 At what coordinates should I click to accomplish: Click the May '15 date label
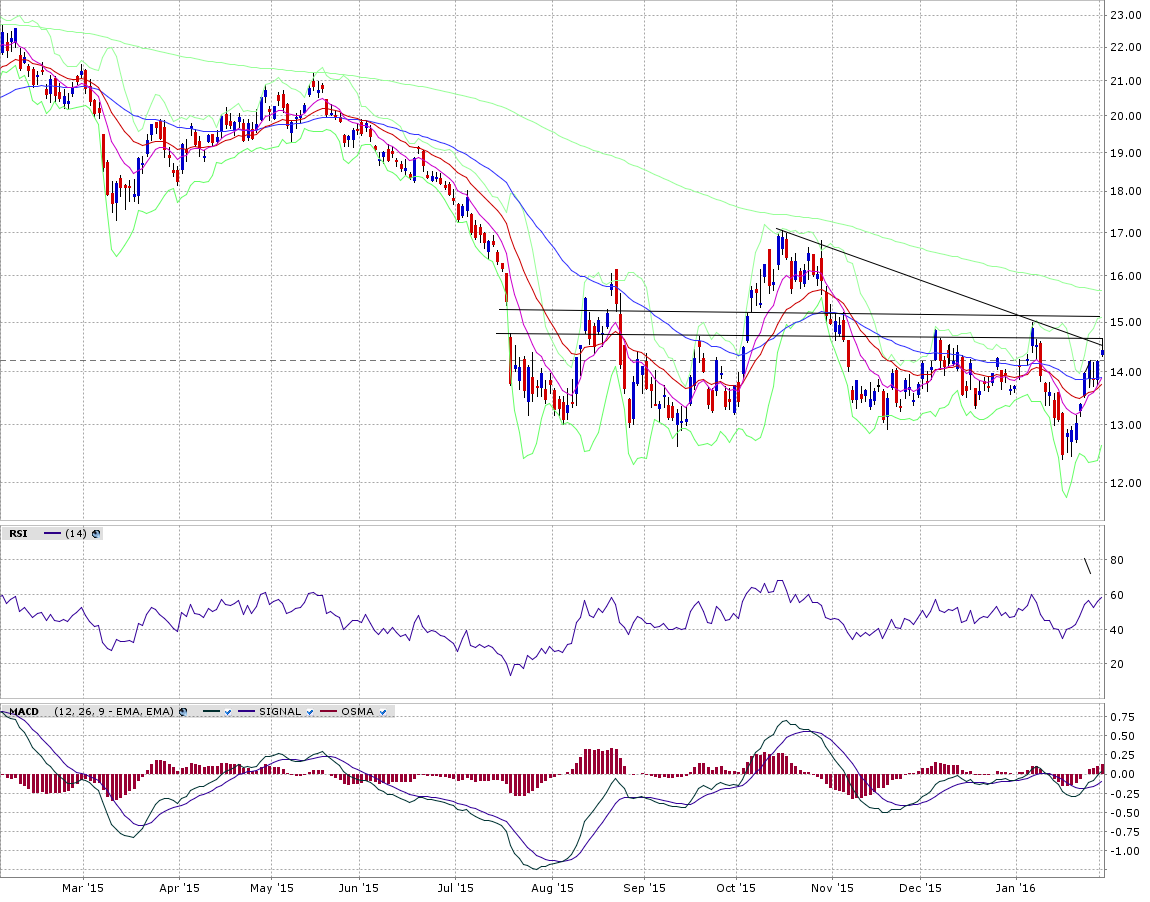point(271,887)
